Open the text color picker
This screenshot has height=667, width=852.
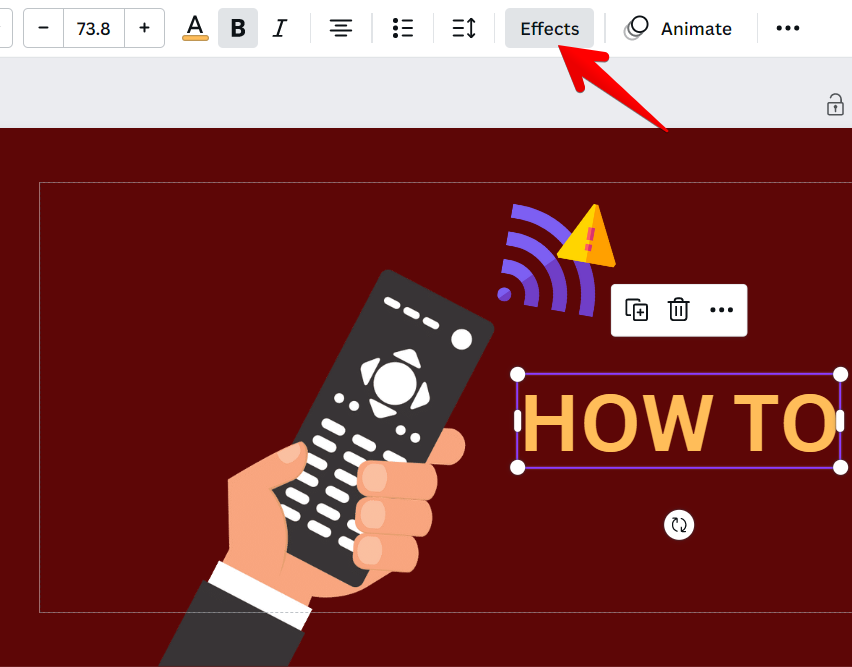point(195,28)
